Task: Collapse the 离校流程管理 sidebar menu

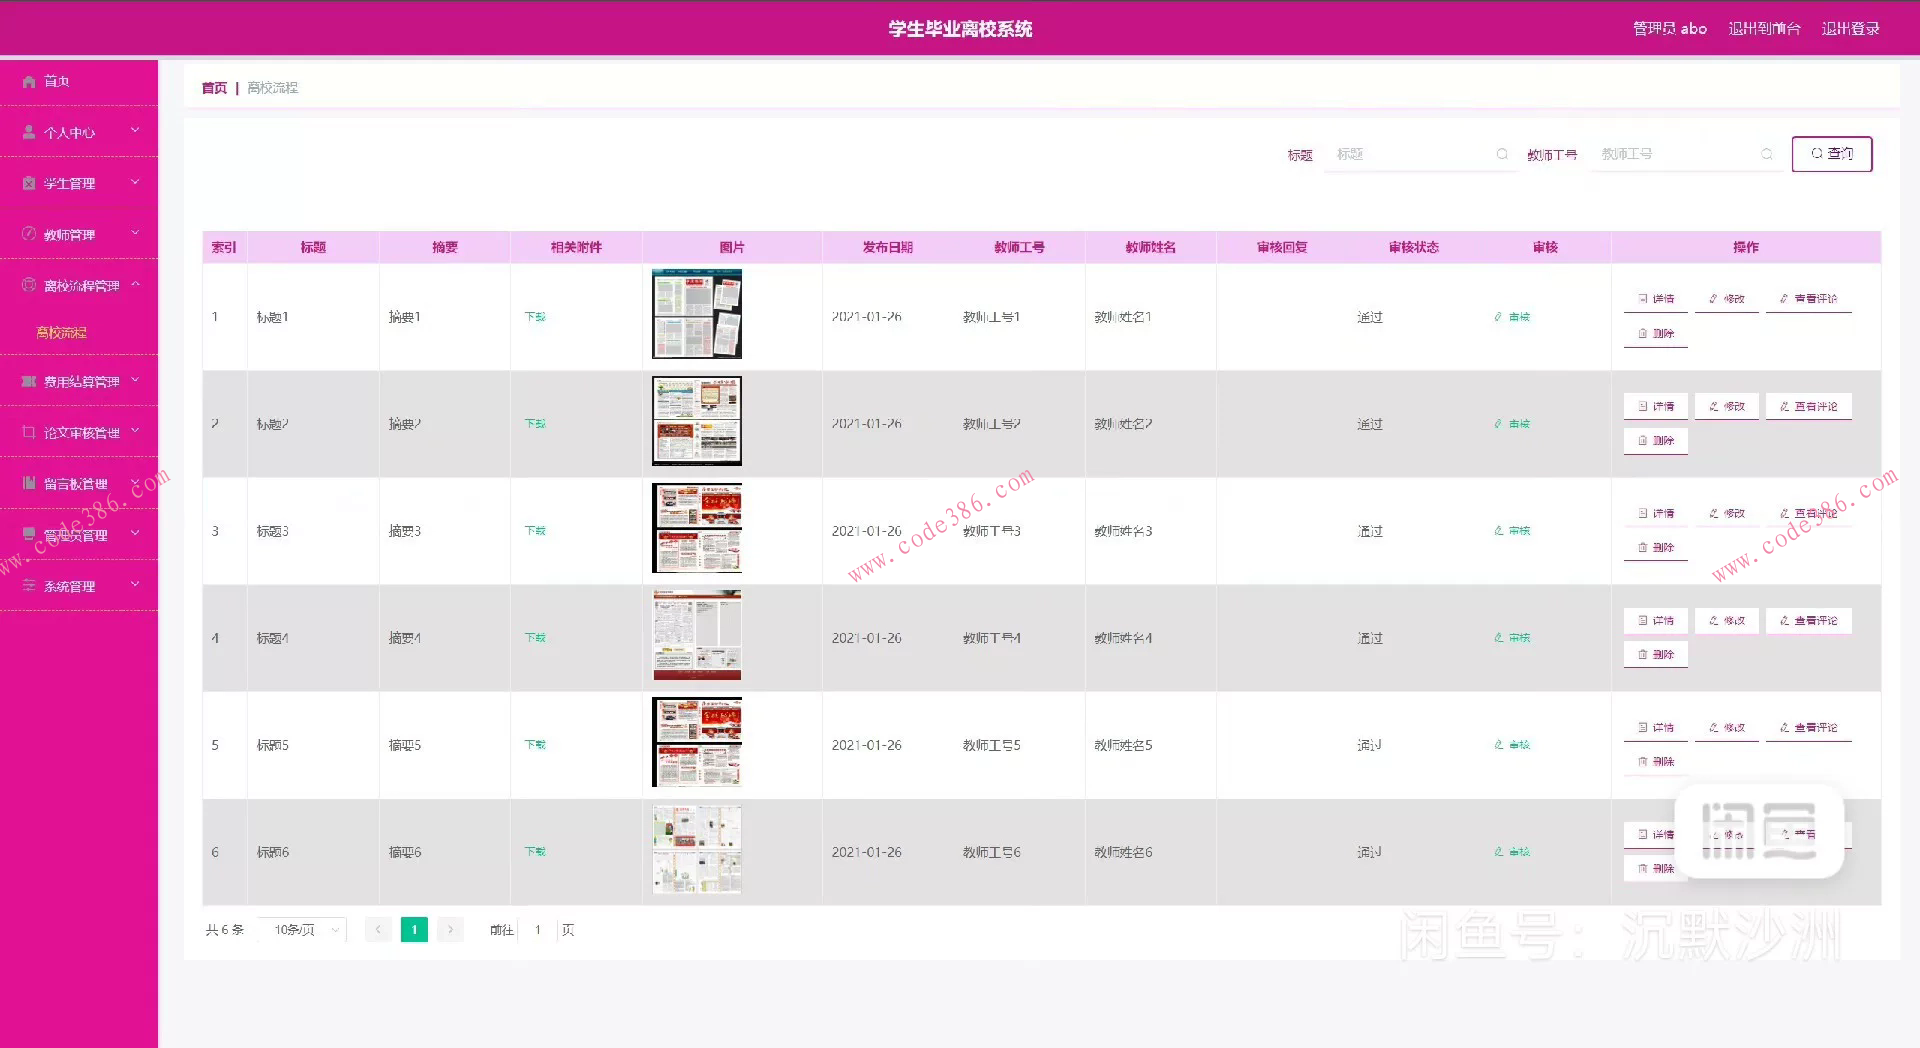Action: (79, 285)
